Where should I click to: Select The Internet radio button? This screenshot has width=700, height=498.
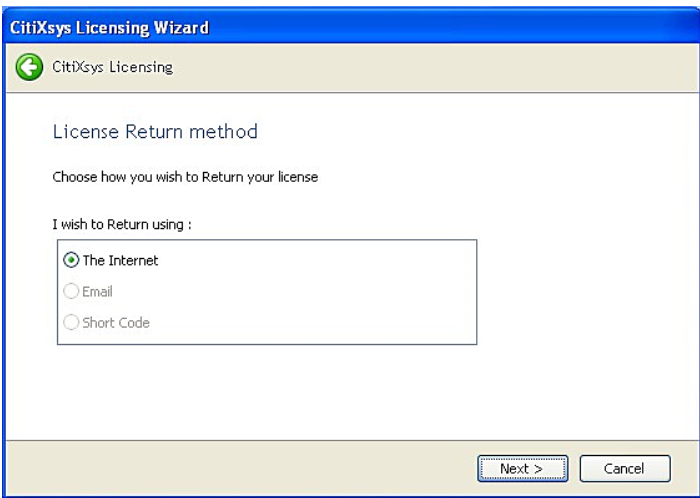[71, 260]
